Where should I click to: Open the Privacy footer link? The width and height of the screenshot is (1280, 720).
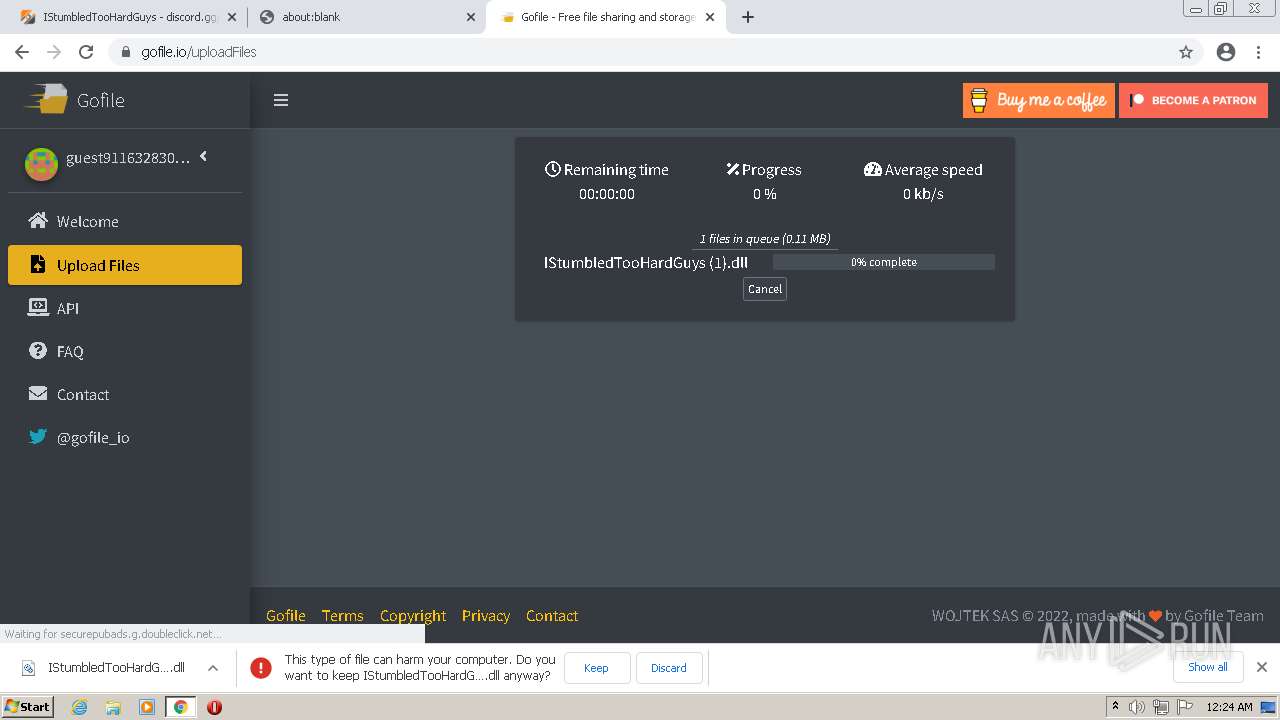pos(486,616)
